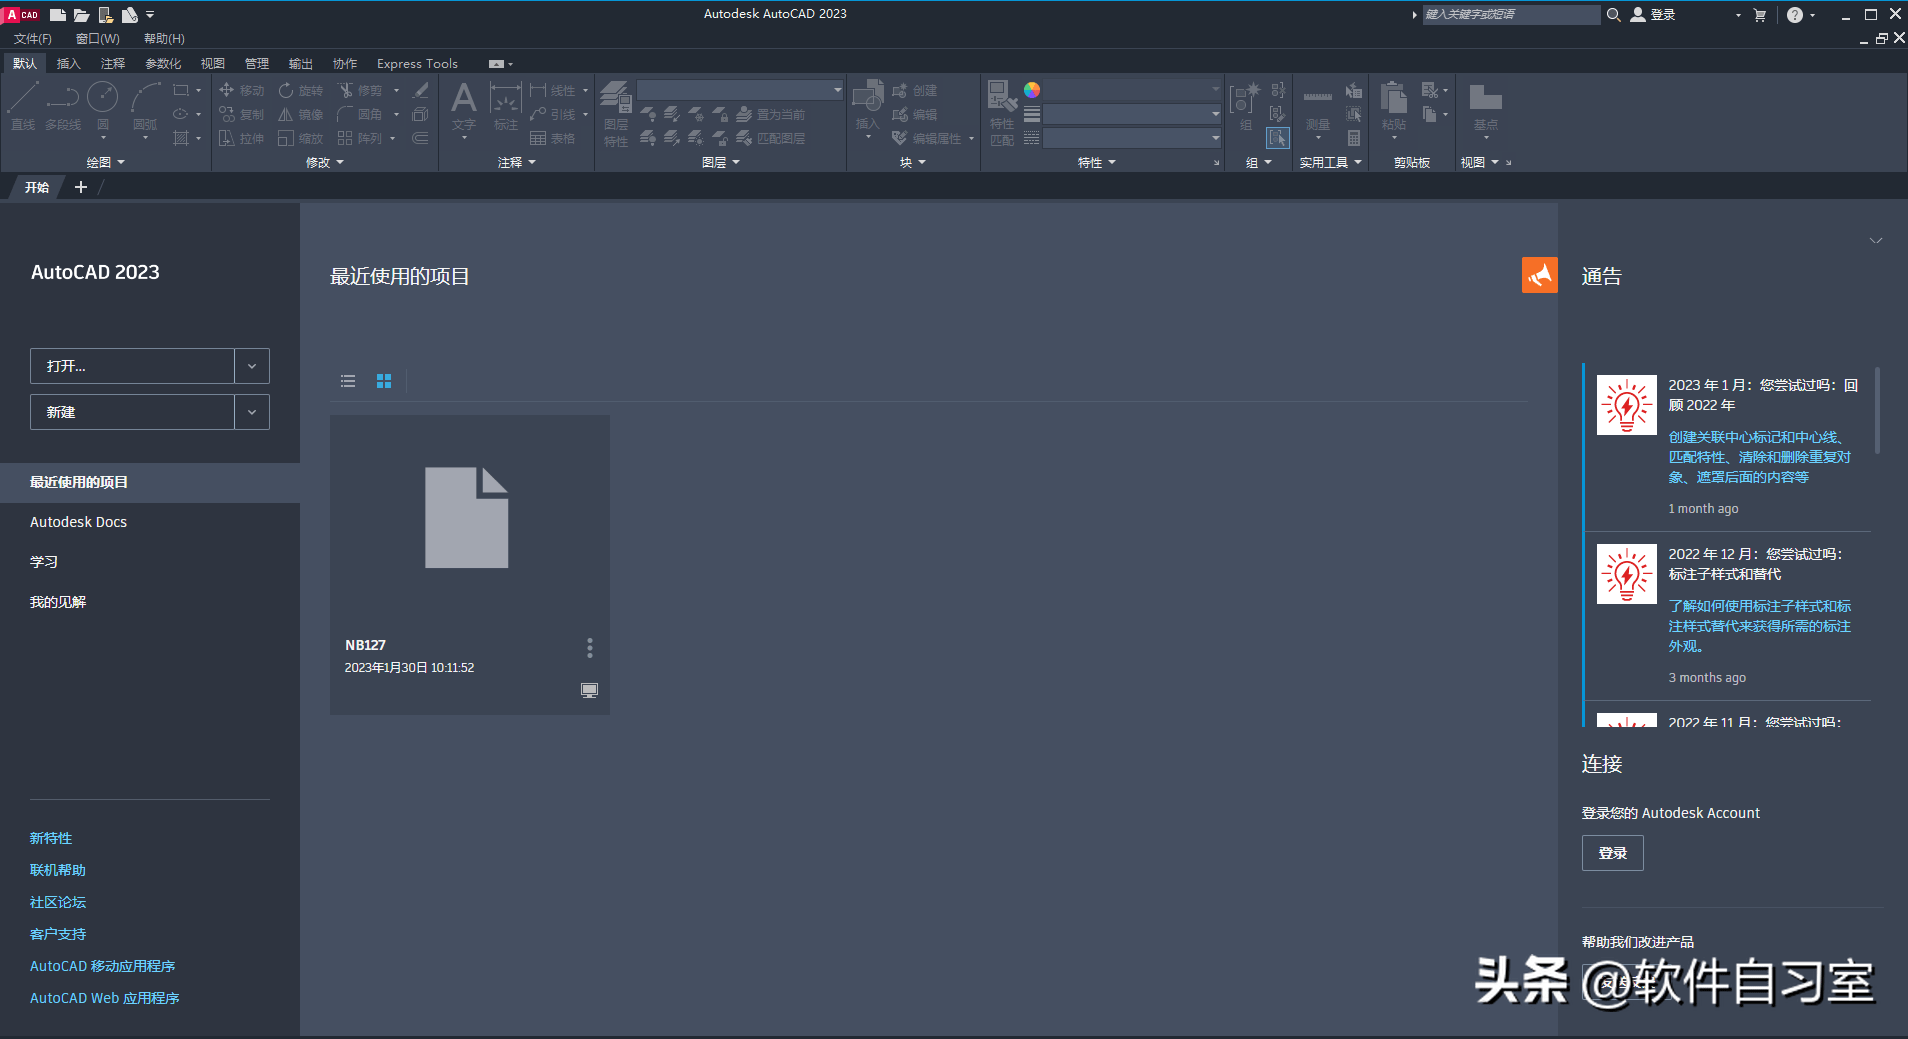
Task: Select the Text (文字) tool
Action: 463,106
